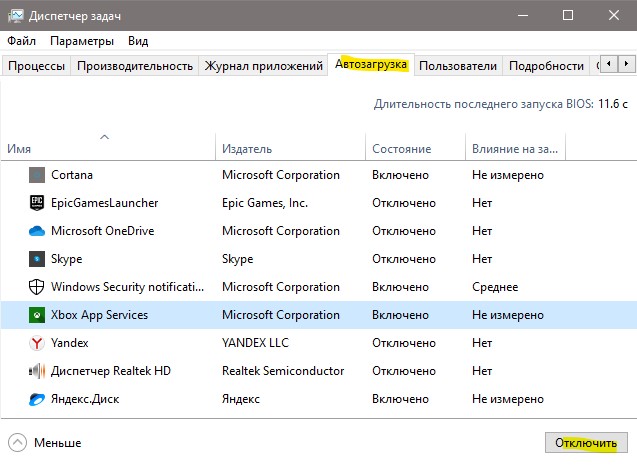Click Нет impact for EpicGamesLauncher
Screen dimensions: 637x466
tap(482, 203)
